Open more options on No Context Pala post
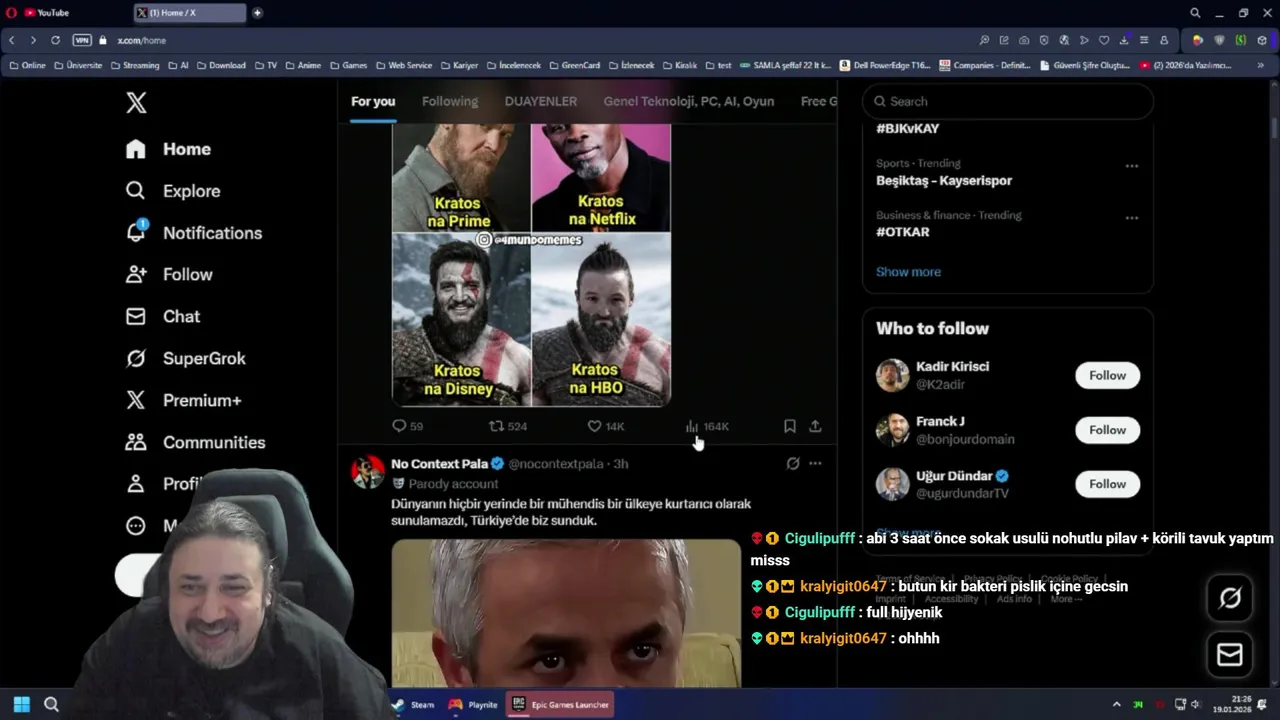The width and height of the screenshot is (1280, 720). click(x=815, y=463)
